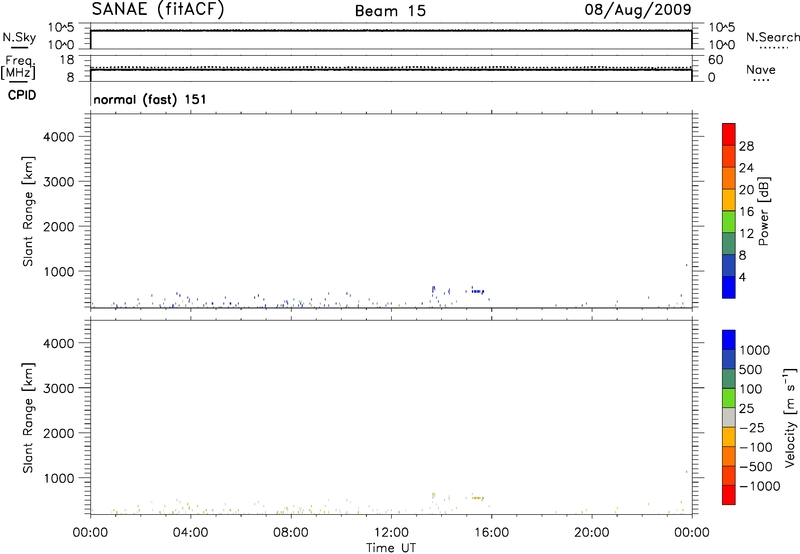Viewport: 800px width, 554px height.
Task: Click the 60 tick on Nave axis
Action: [x=716, y=60]
